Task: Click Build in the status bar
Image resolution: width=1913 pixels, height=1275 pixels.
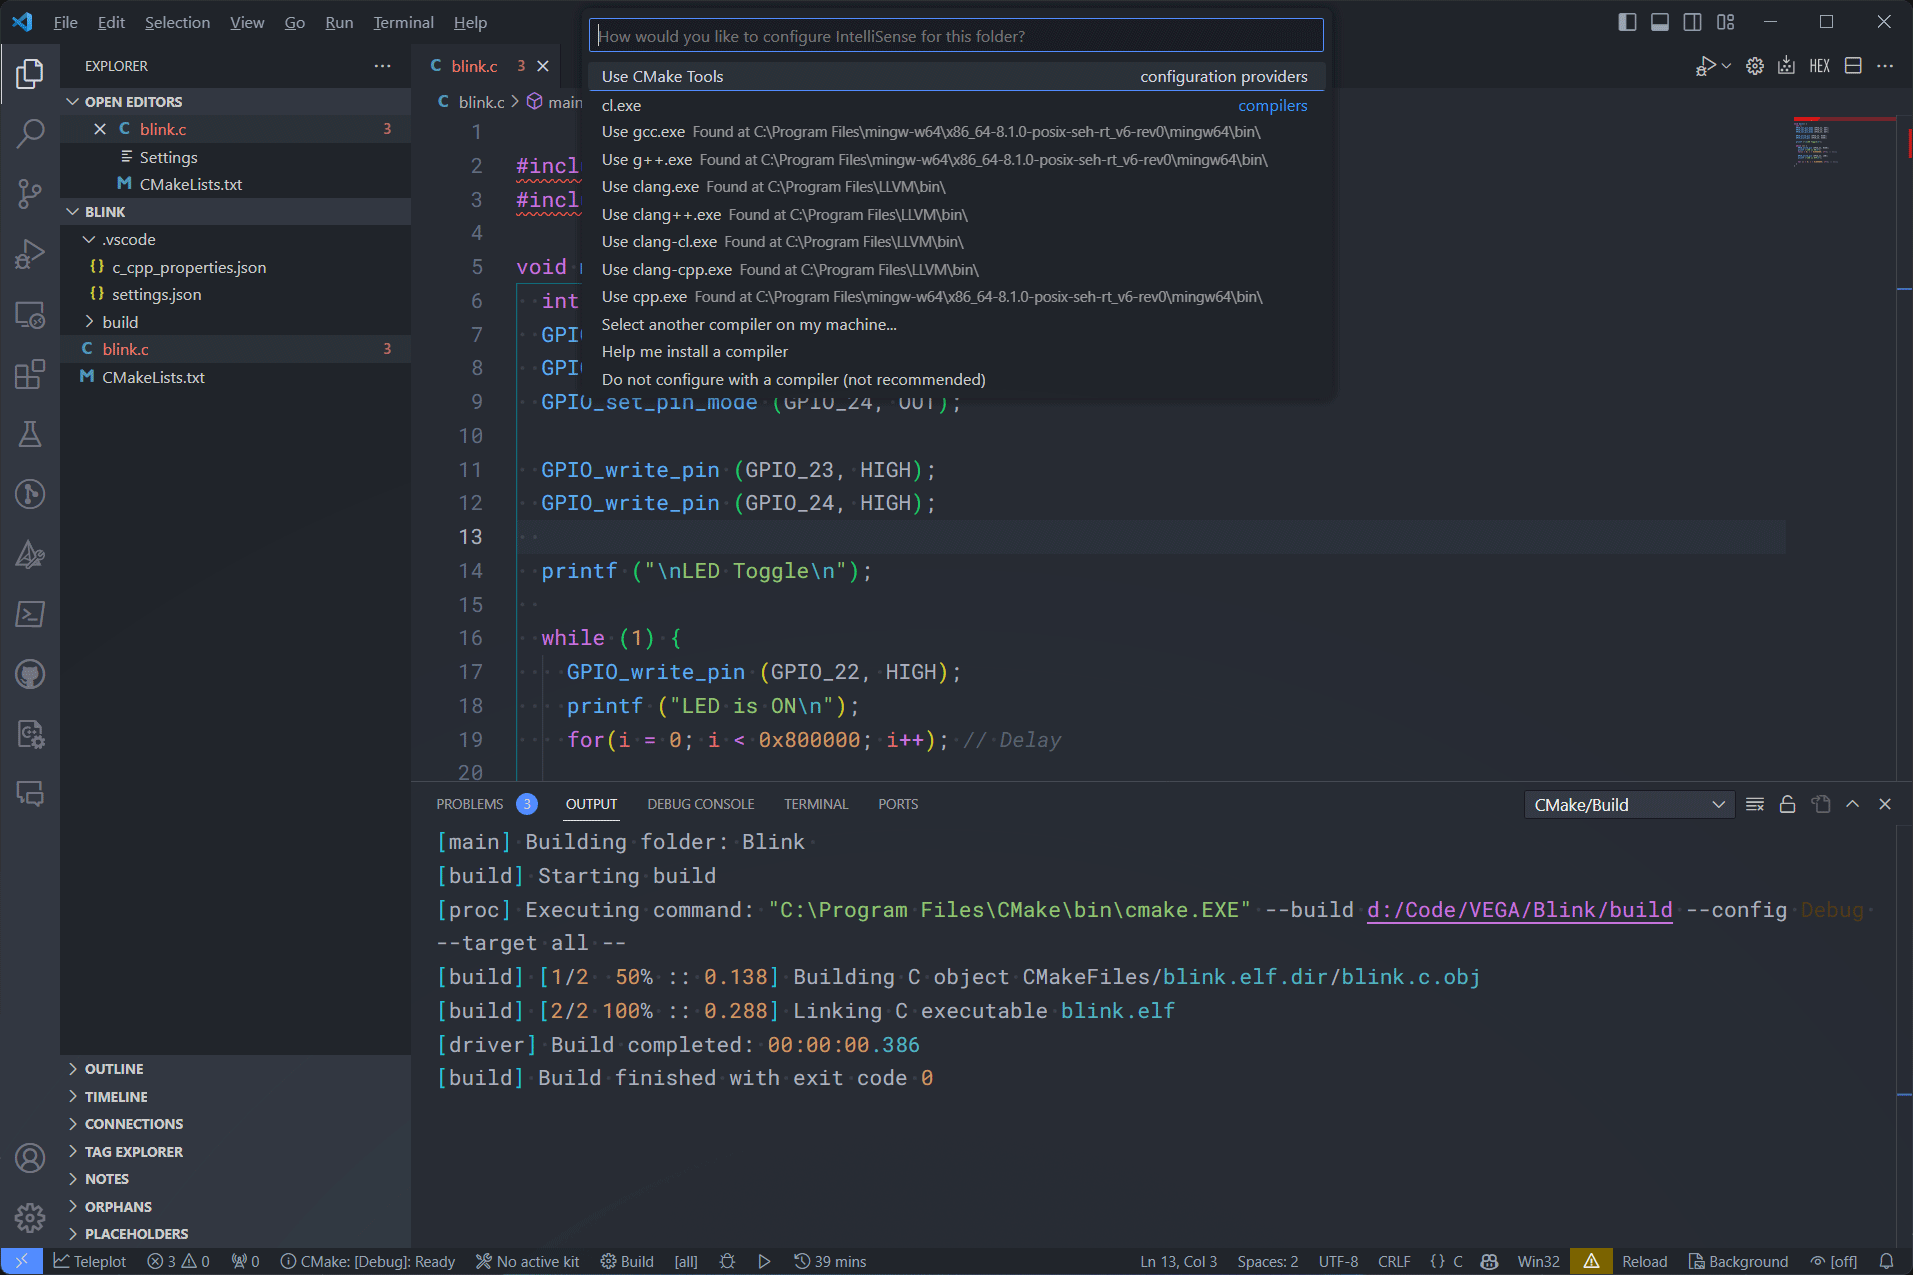Action: [x=627, y=1261]
